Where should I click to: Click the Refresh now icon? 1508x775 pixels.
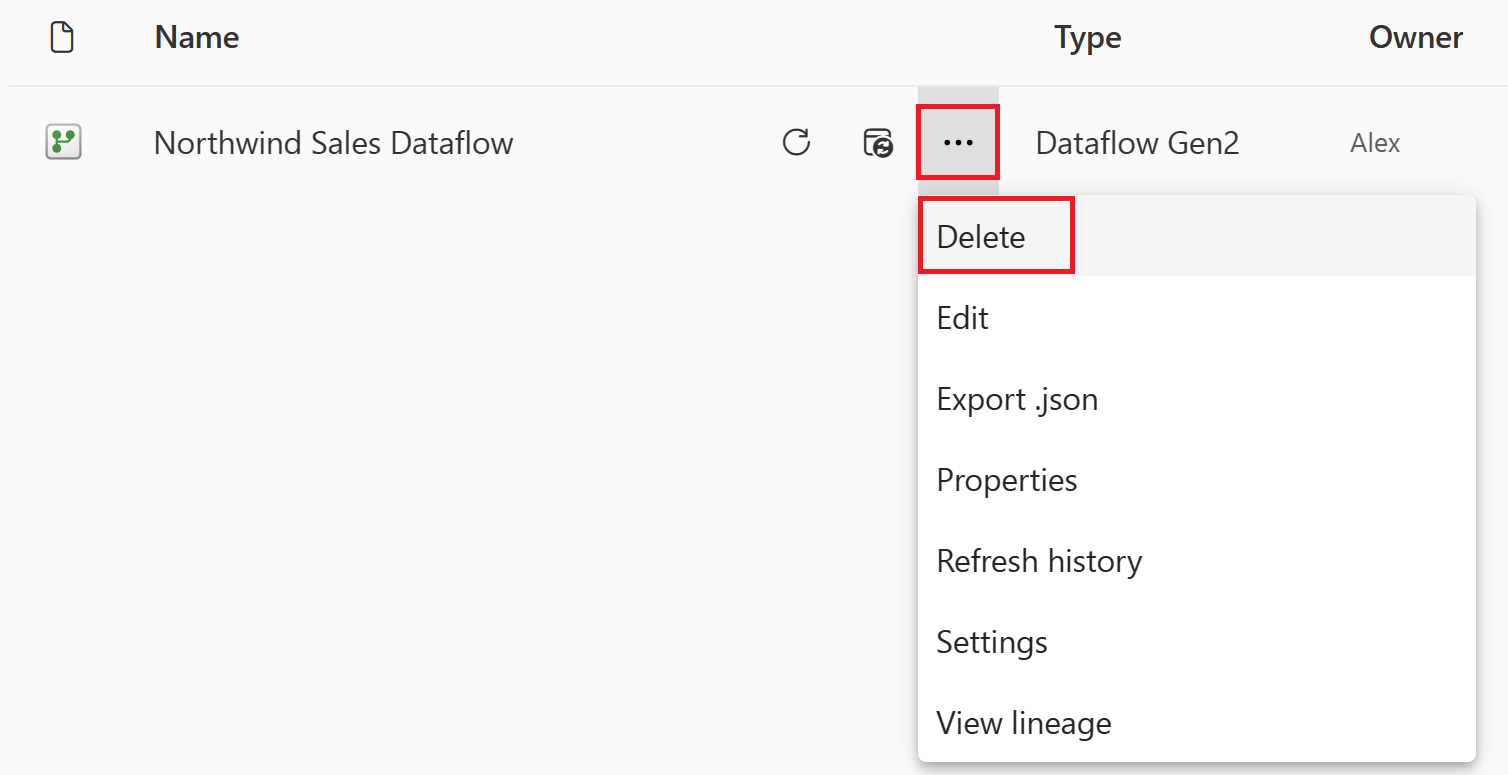pyautogui.click(x=796, y=142)
